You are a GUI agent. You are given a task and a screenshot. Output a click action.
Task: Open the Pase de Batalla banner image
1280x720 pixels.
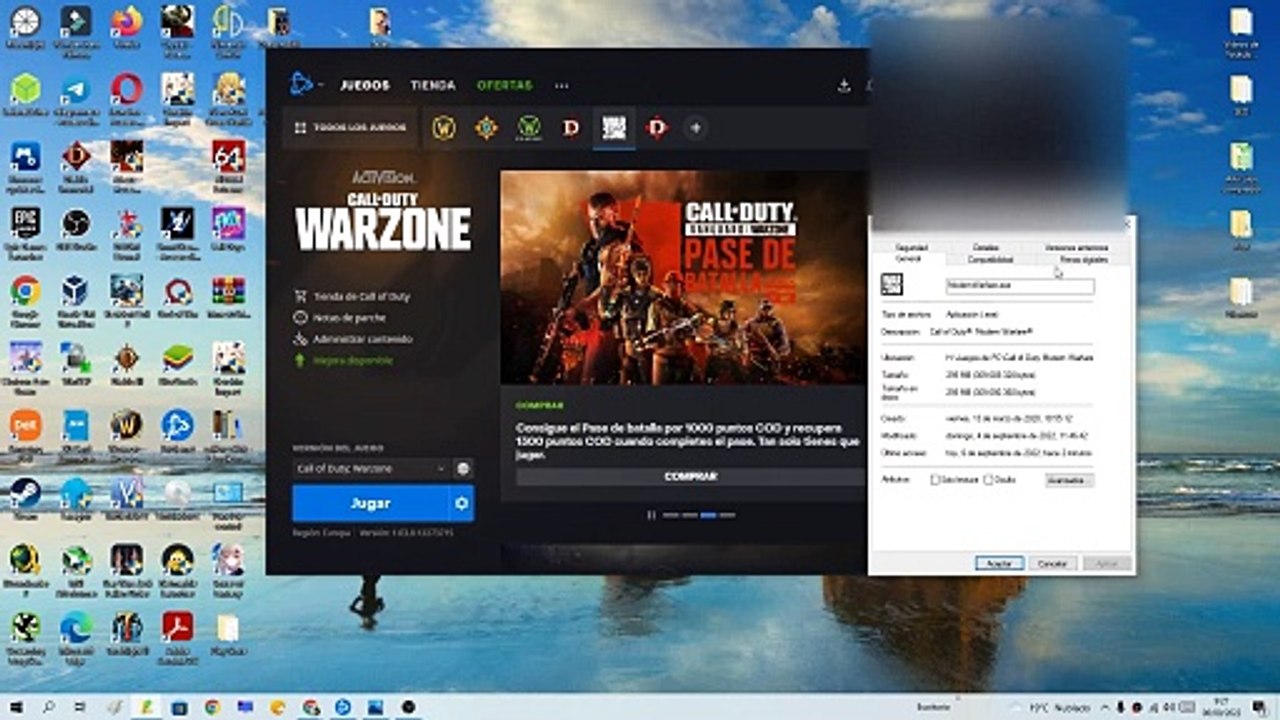coord(683,277)
